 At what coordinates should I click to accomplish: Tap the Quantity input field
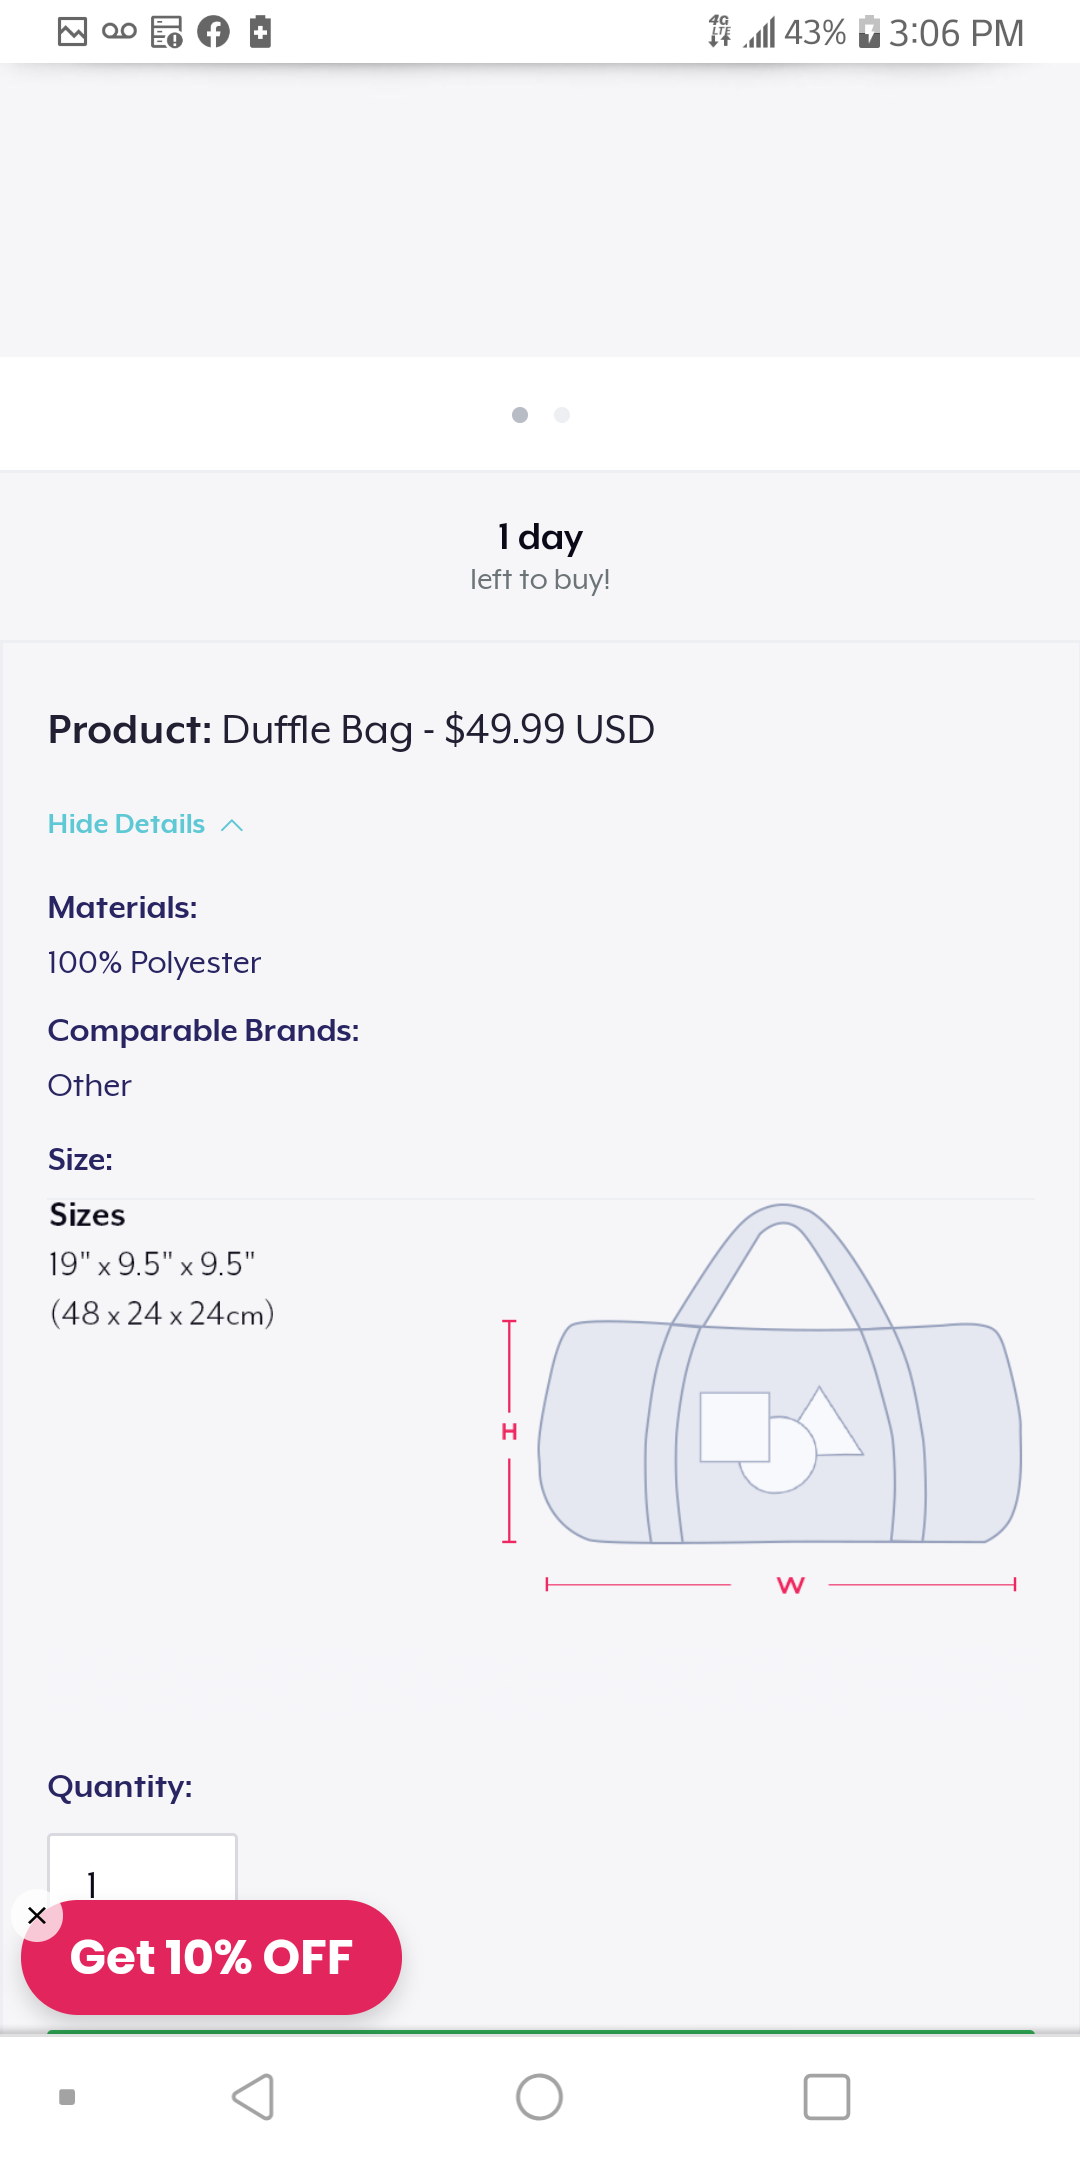coord(142,1870)
